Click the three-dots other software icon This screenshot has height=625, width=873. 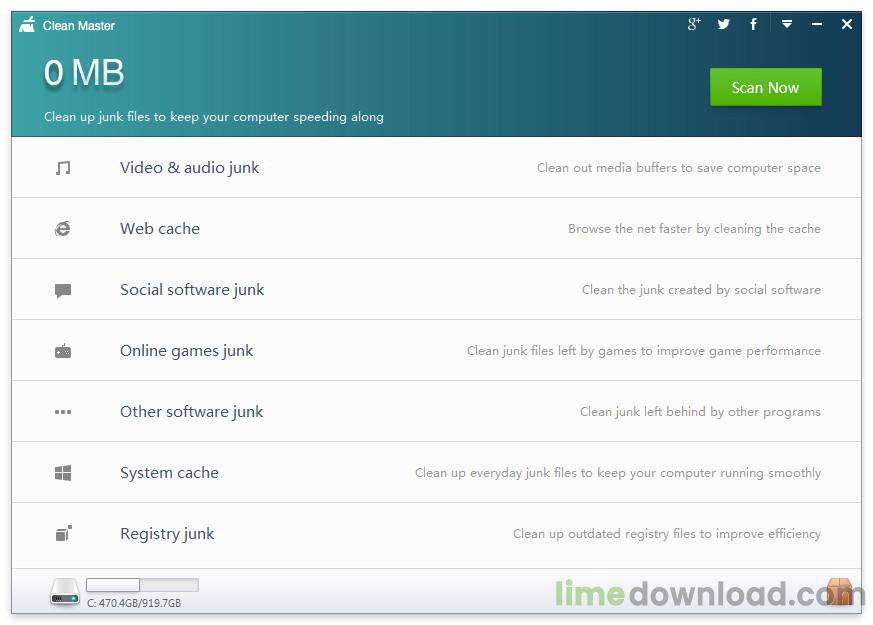click(63, 412)
